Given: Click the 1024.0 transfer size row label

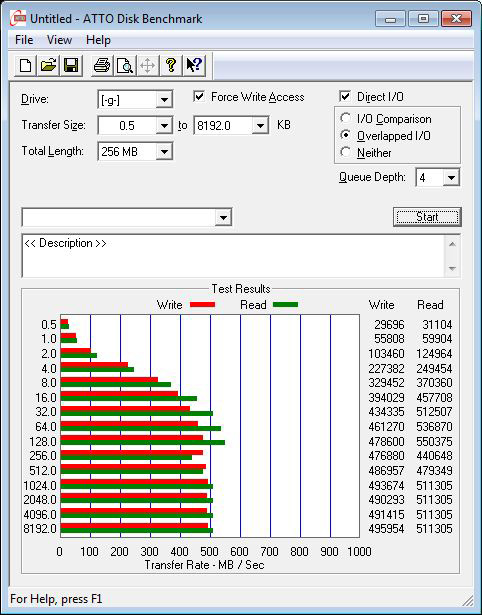Looking at the screenshot, I should click(40, 486).
